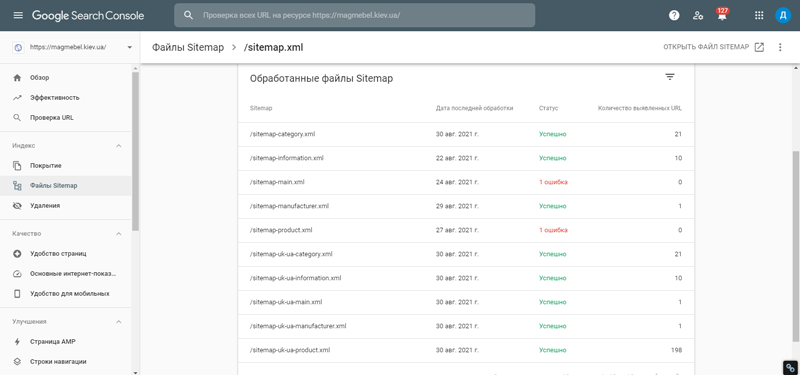The image size is (800, 375).
Task: Click Обработанные файлы Sitemap heading
Action: [x=321, y=79]
